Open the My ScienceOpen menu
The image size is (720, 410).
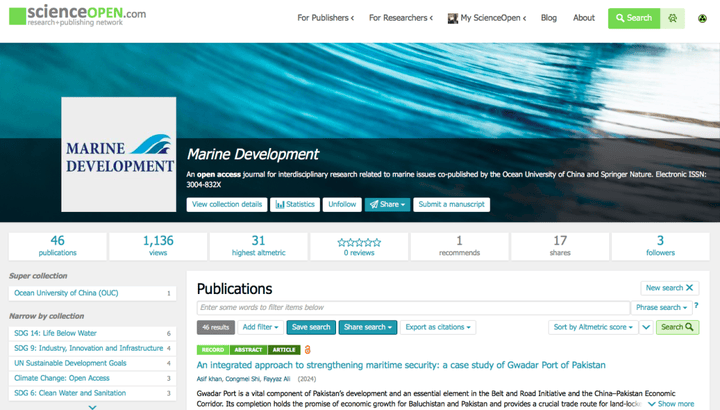tap(493, 18)
